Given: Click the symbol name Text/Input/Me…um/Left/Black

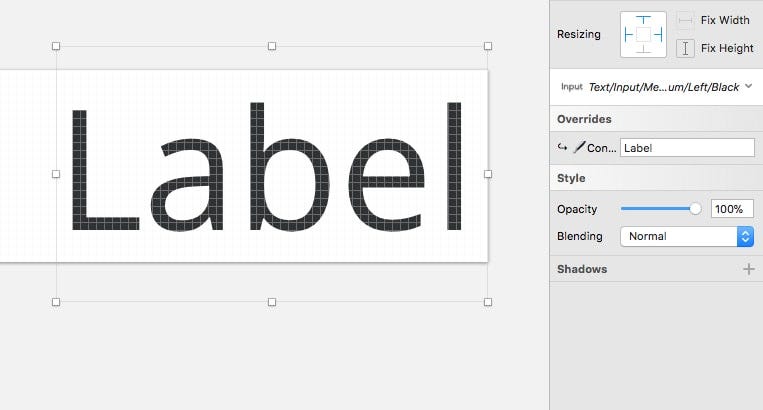Looking at the screenshot, I should pos(664,87).
